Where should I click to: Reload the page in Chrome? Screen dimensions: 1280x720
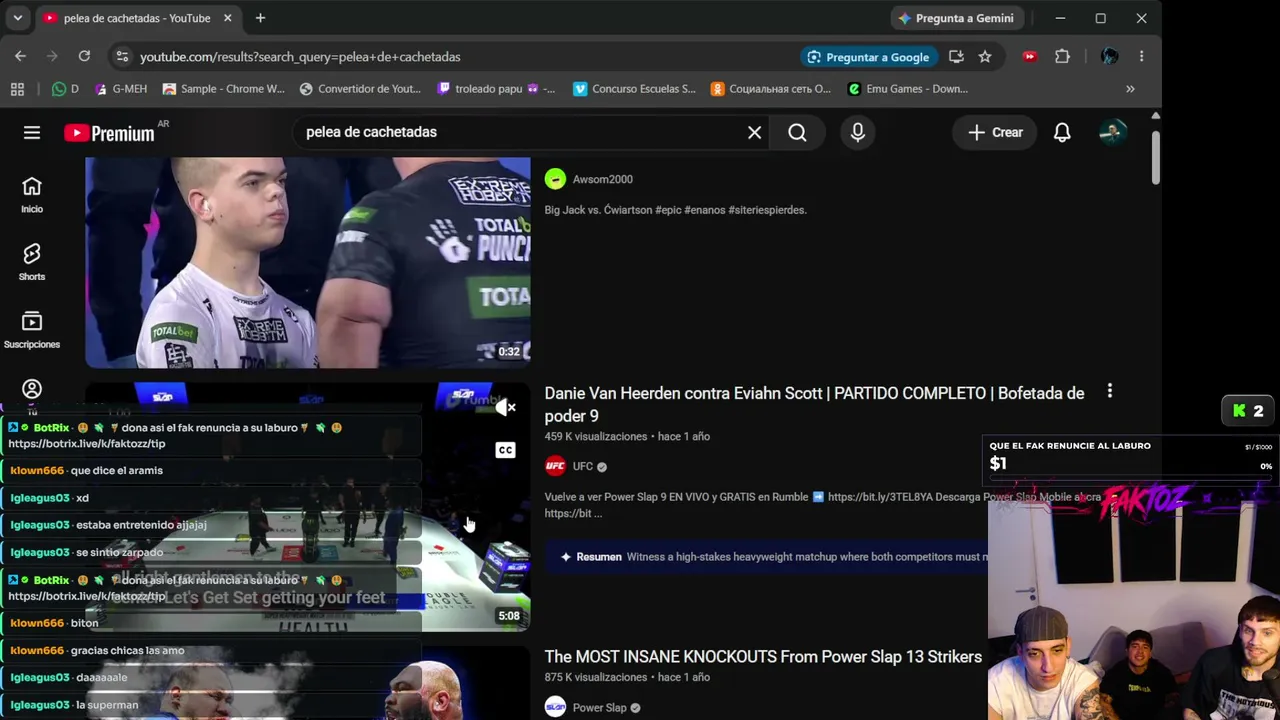(x=84, y=57)
